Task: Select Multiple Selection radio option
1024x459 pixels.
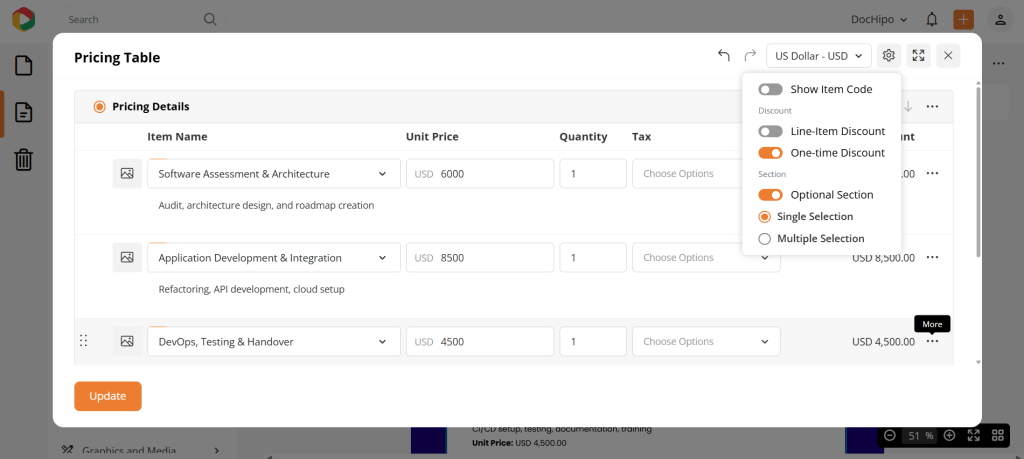Action: 764,238
